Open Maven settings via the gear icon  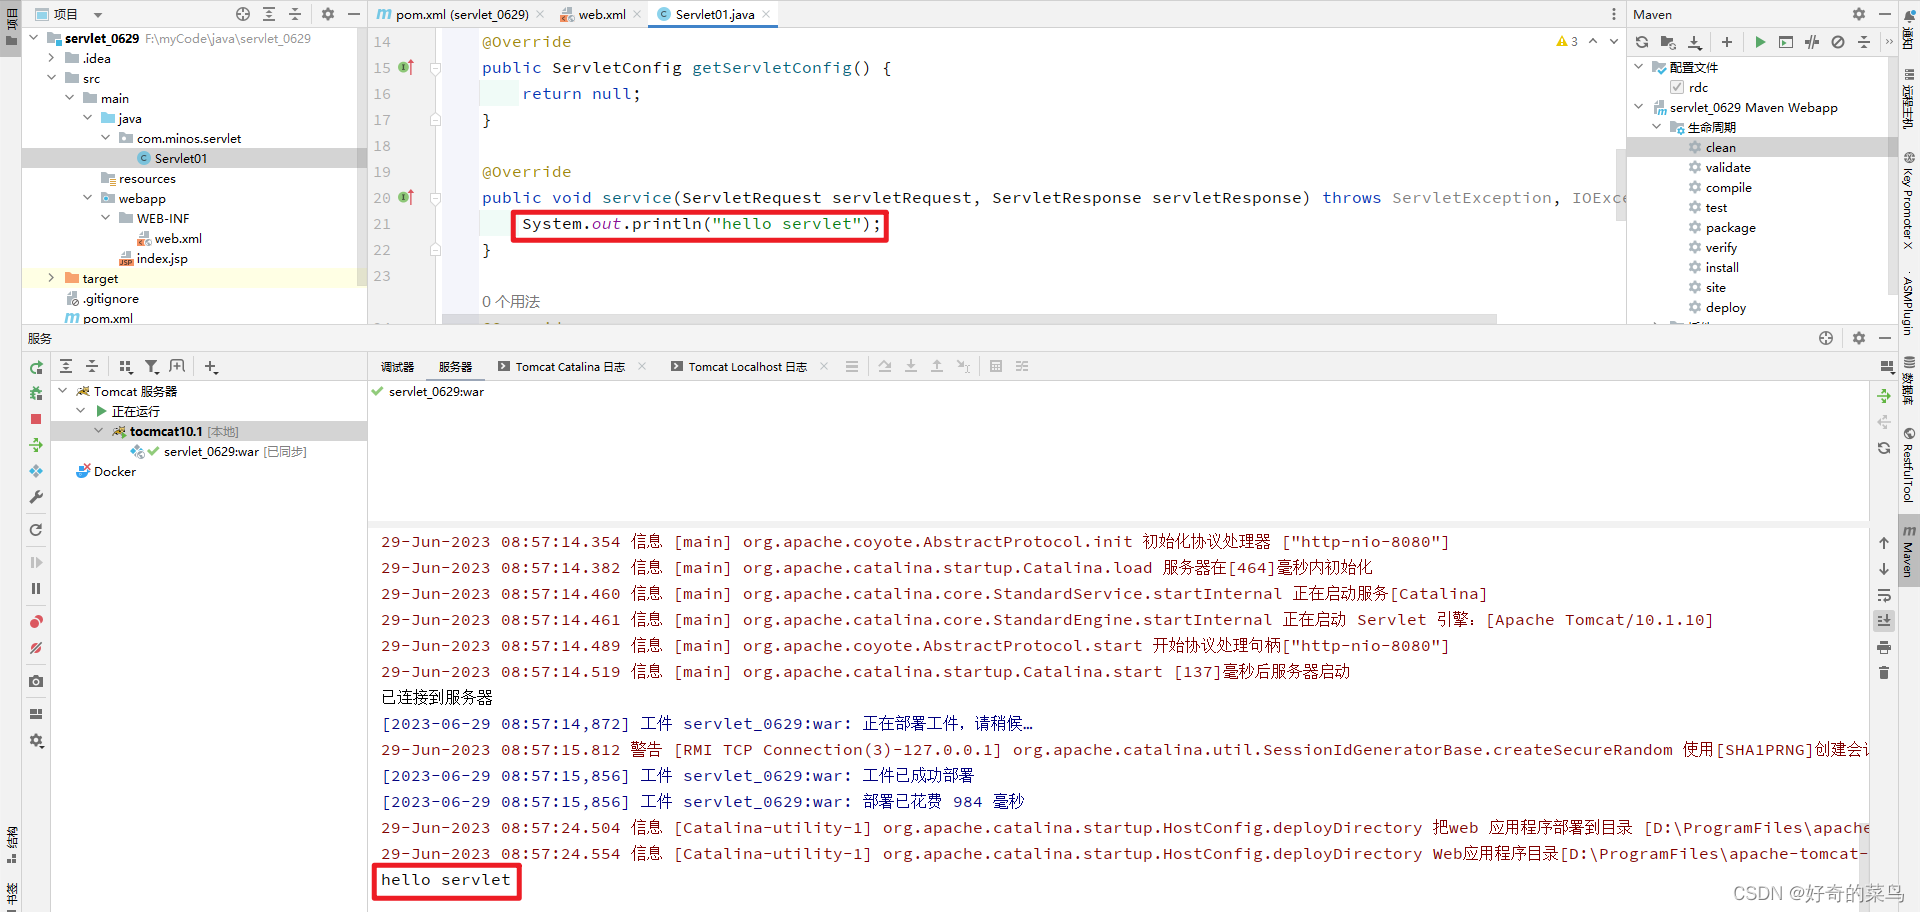click(1859, 14)
